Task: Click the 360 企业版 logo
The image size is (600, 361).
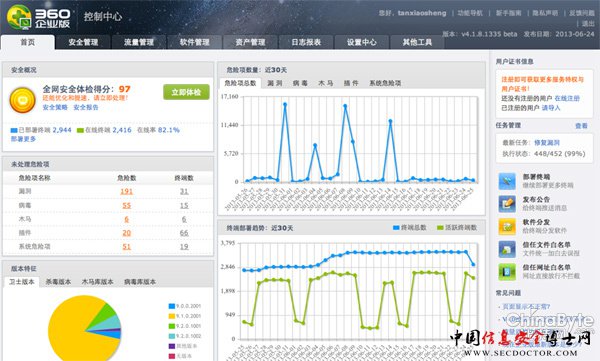Action: point(39,18)
